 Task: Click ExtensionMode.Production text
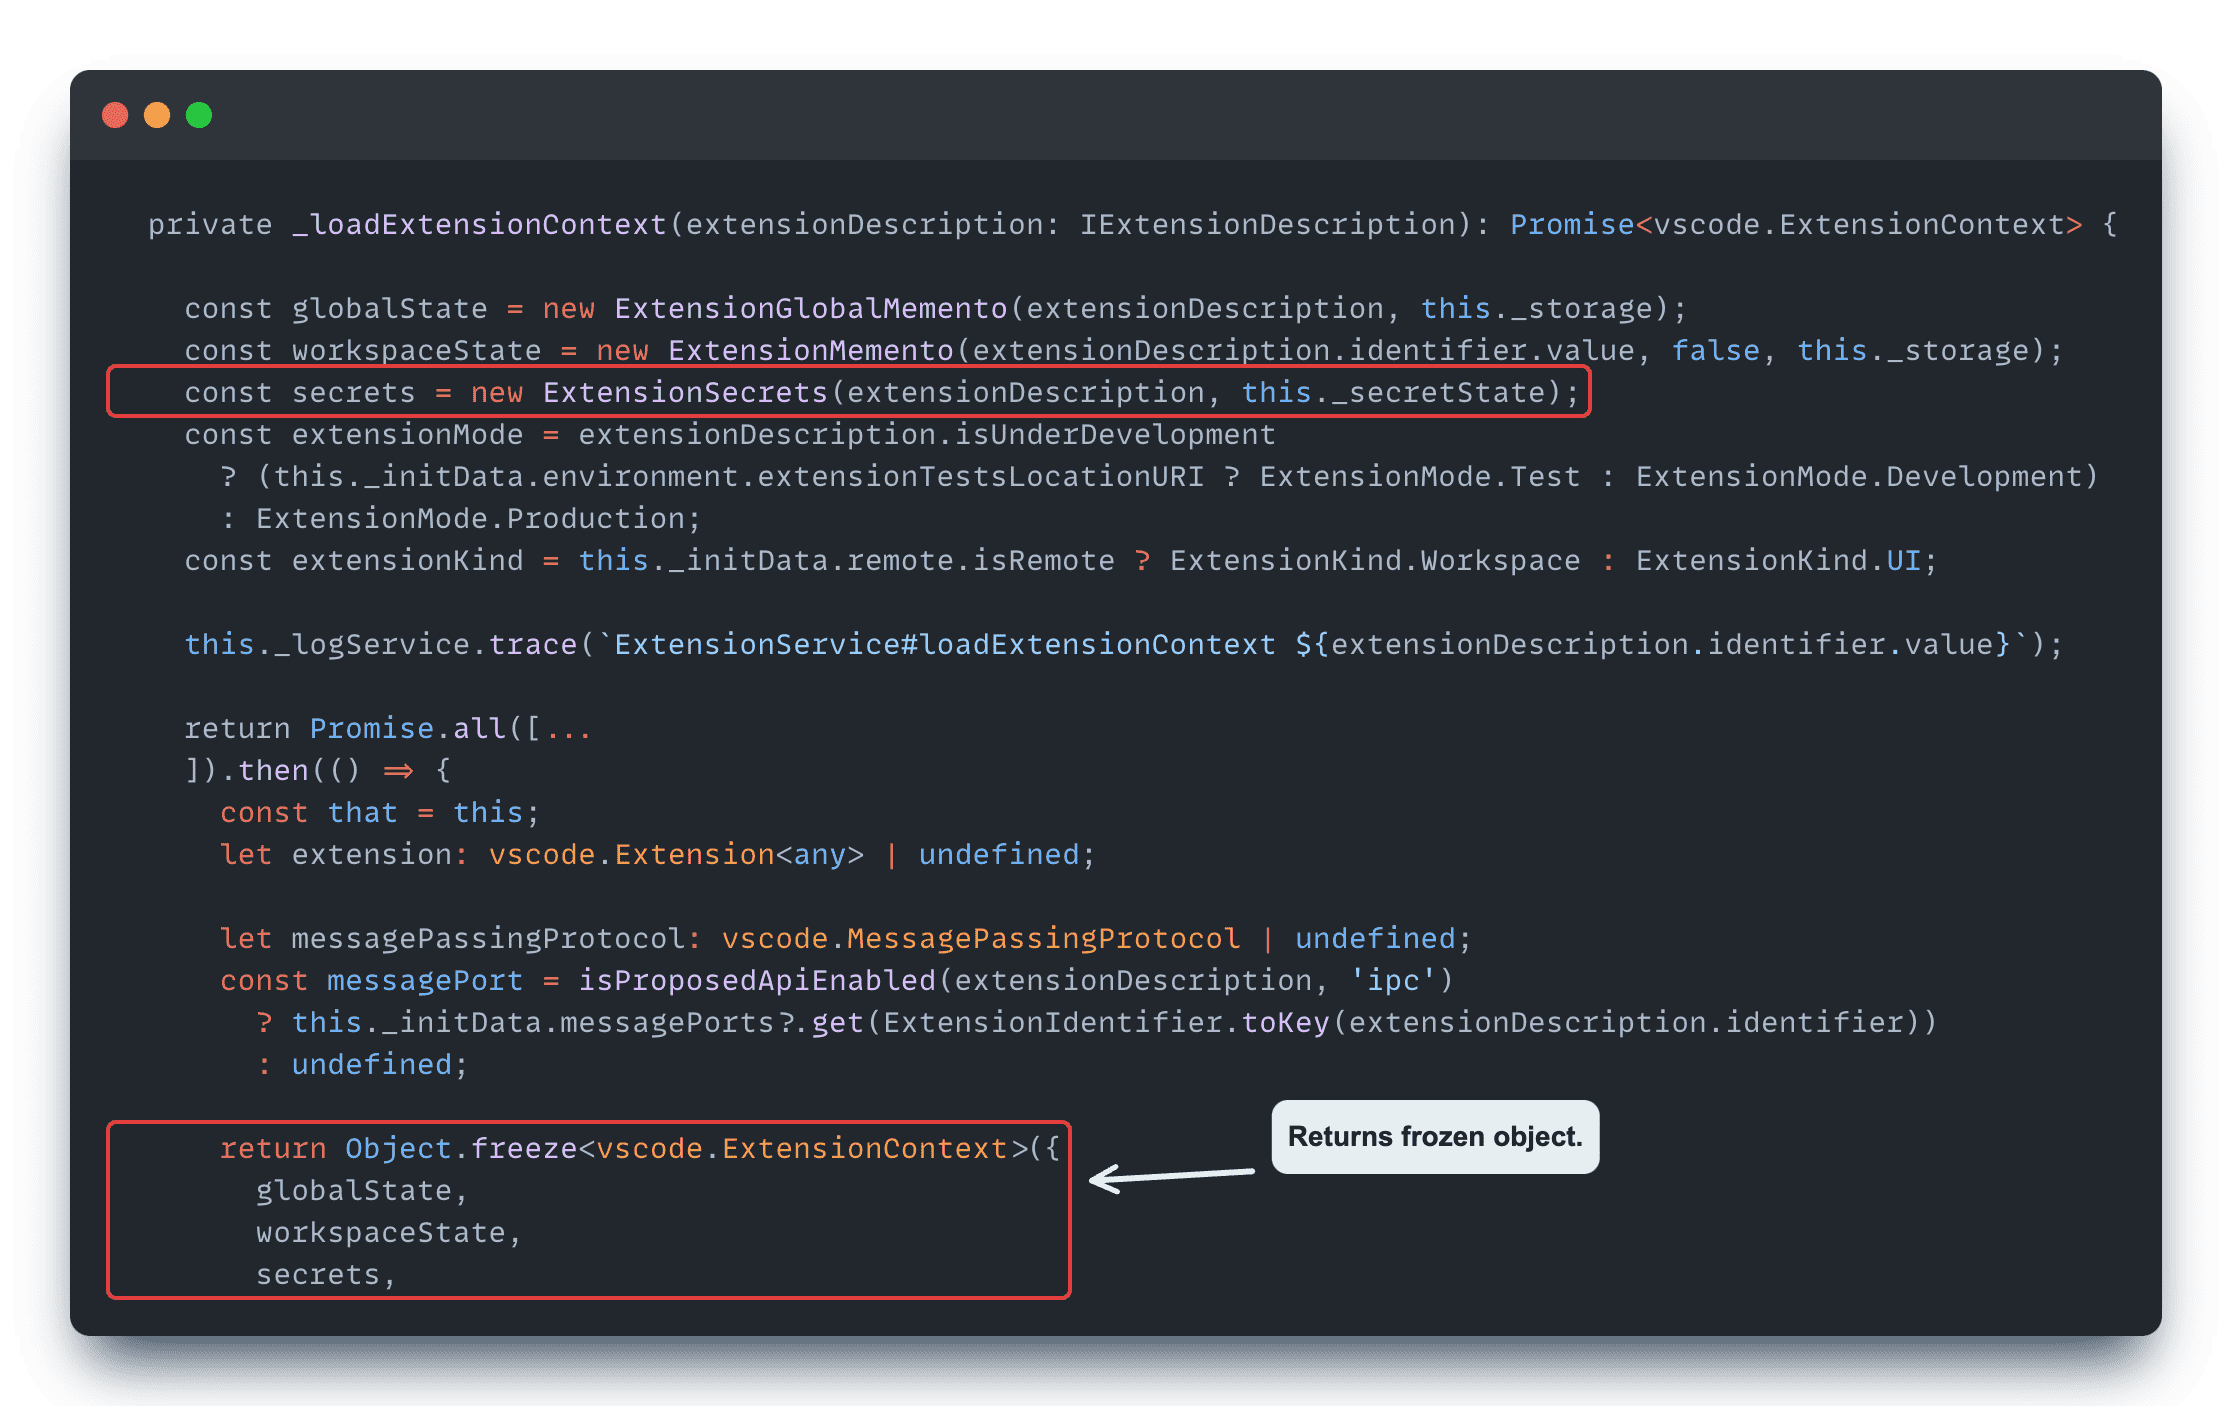(470, 519)
